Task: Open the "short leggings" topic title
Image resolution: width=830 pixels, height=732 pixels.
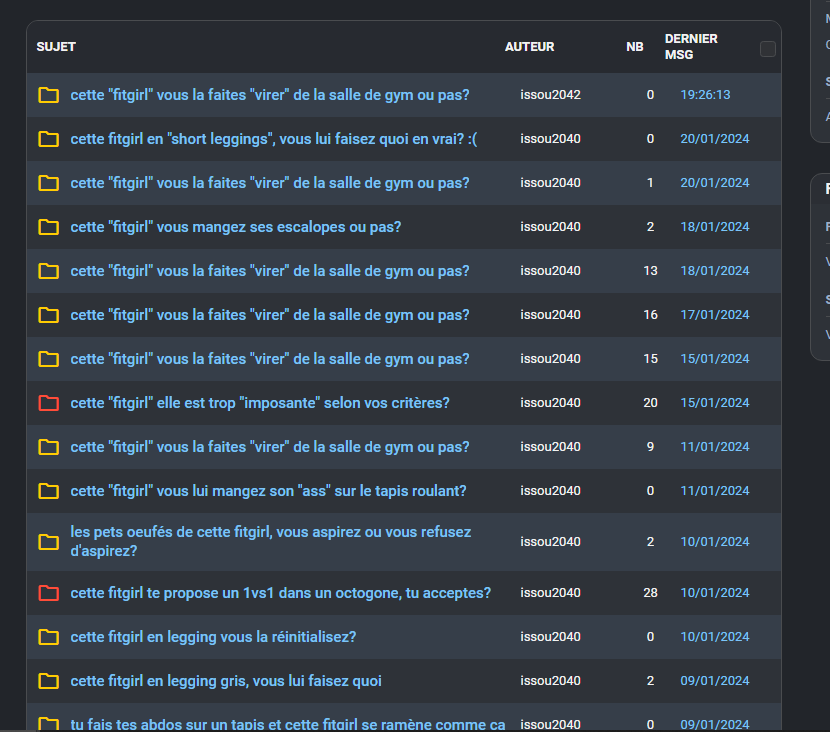Action: coord(273,139)
